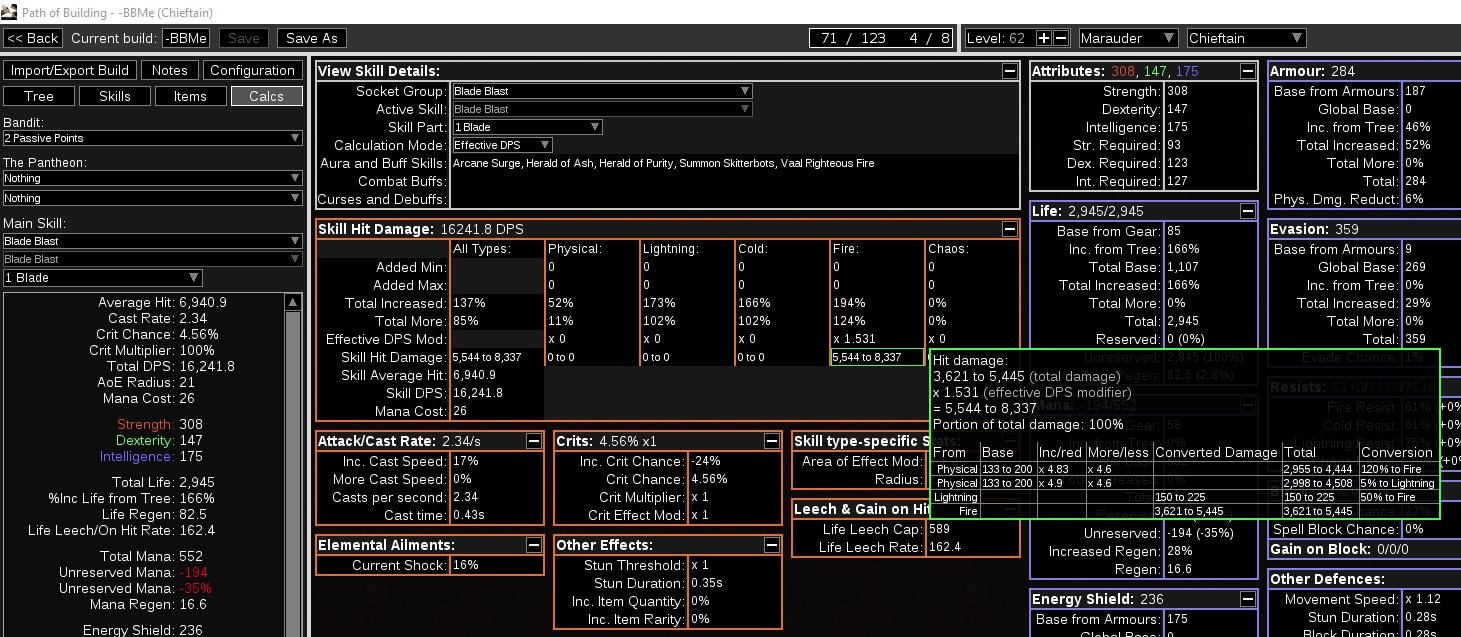Screen dimensions: 1461x637
Task: Open the Marauder class dropdown
Action: tap(1128, 38)
